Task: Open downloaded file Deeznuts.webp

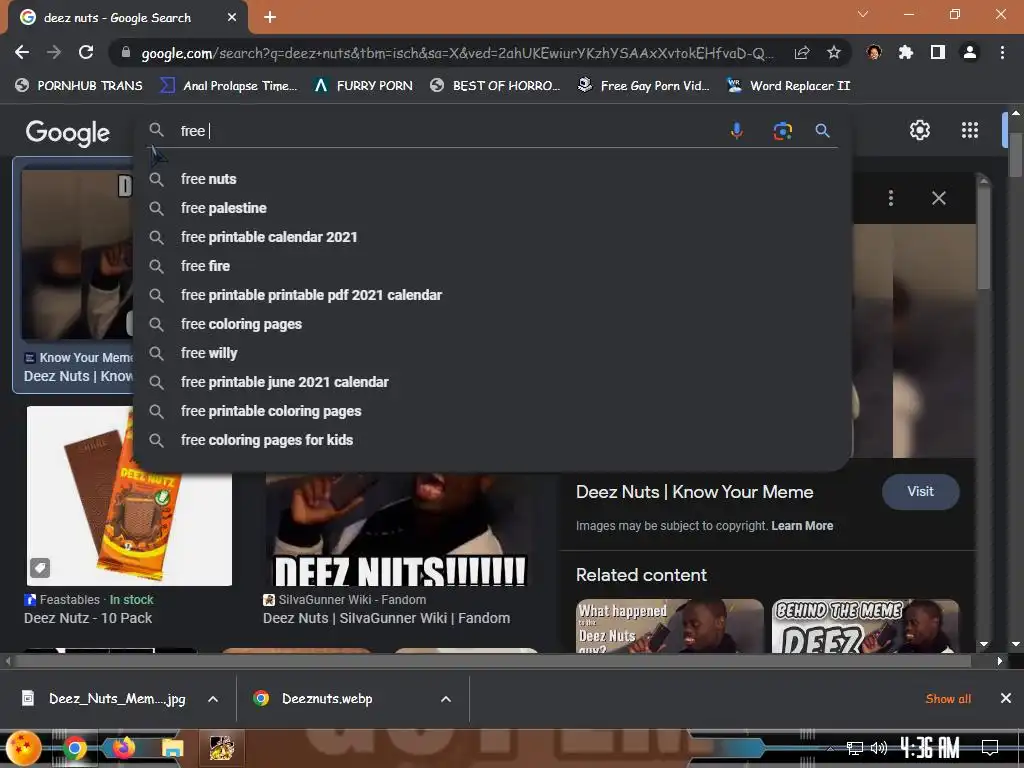Action: pyautogui.click(x=313, y=699)
